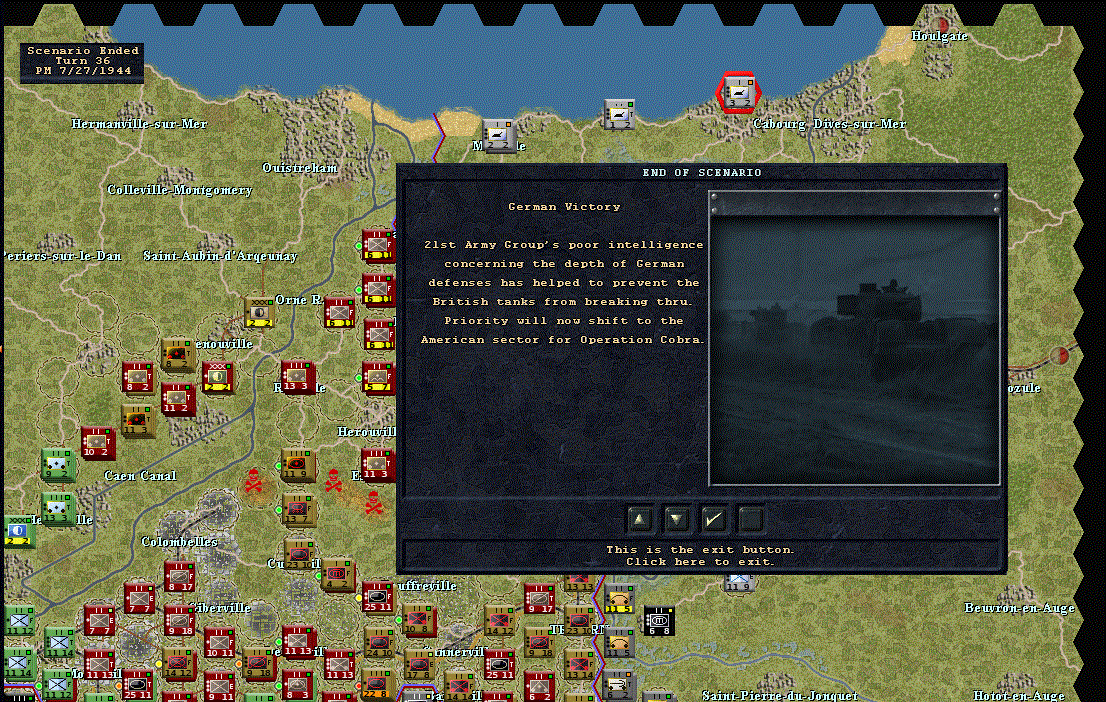1106x702 pixels.
Task: Select the tan artillery unit 8 2 at Benouville
Action: [x=177, y=354]
